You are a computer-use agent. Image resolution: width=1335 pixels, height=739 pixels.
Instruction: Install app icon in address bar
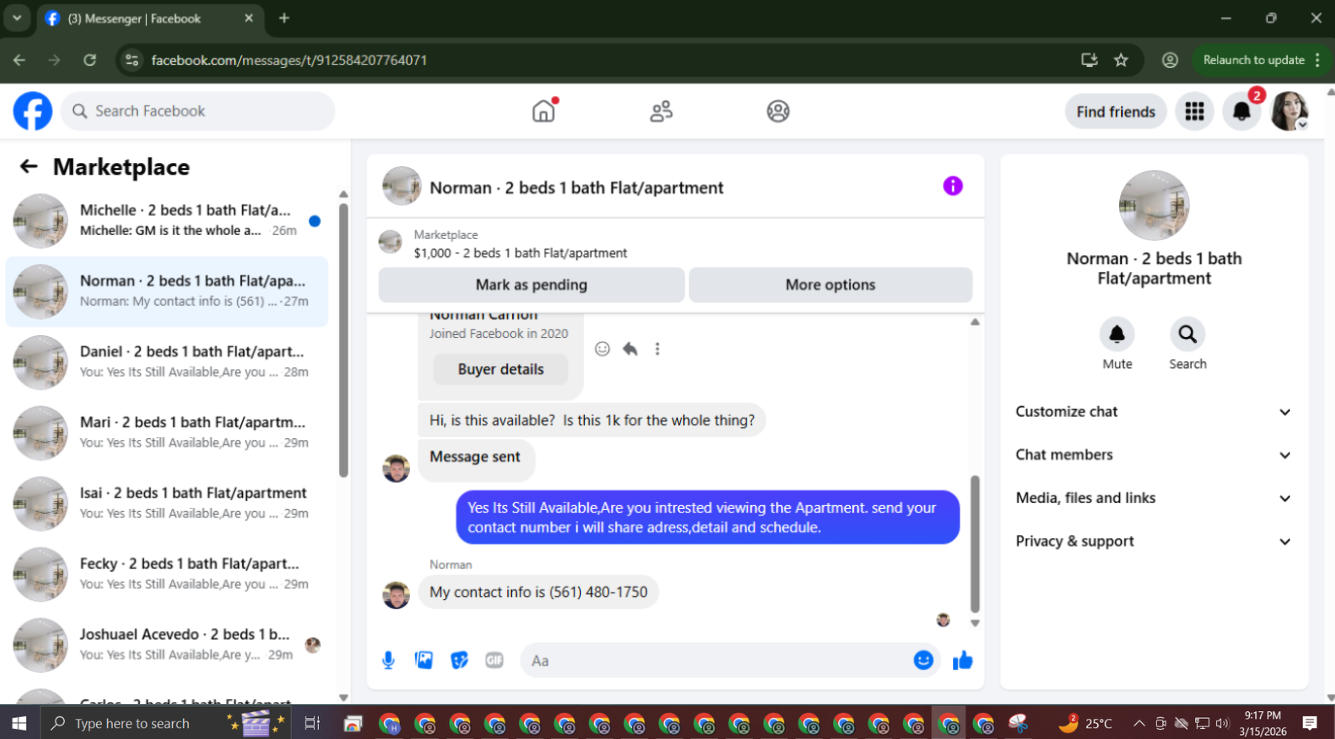1089,60
